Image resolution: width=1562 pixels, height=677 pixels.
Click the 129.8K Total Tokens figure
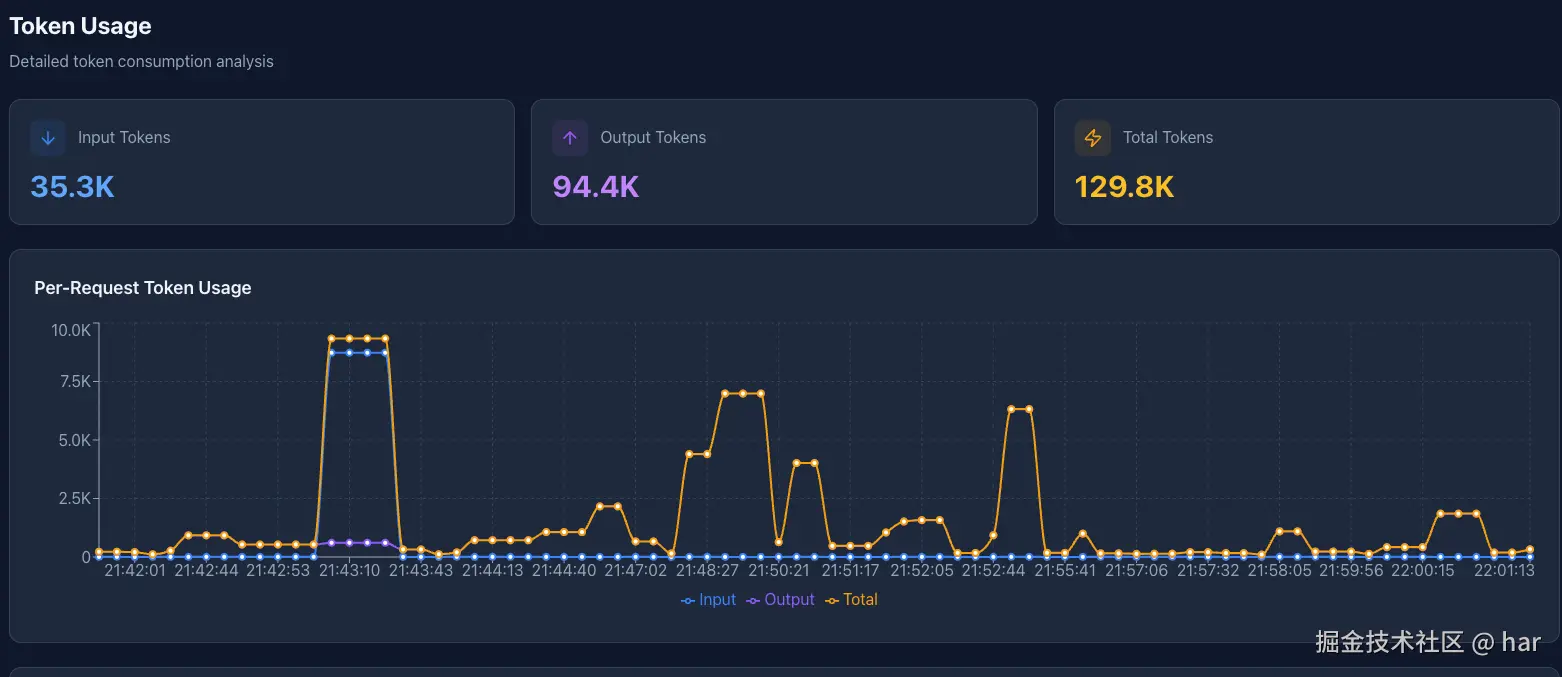(1124, 186)
